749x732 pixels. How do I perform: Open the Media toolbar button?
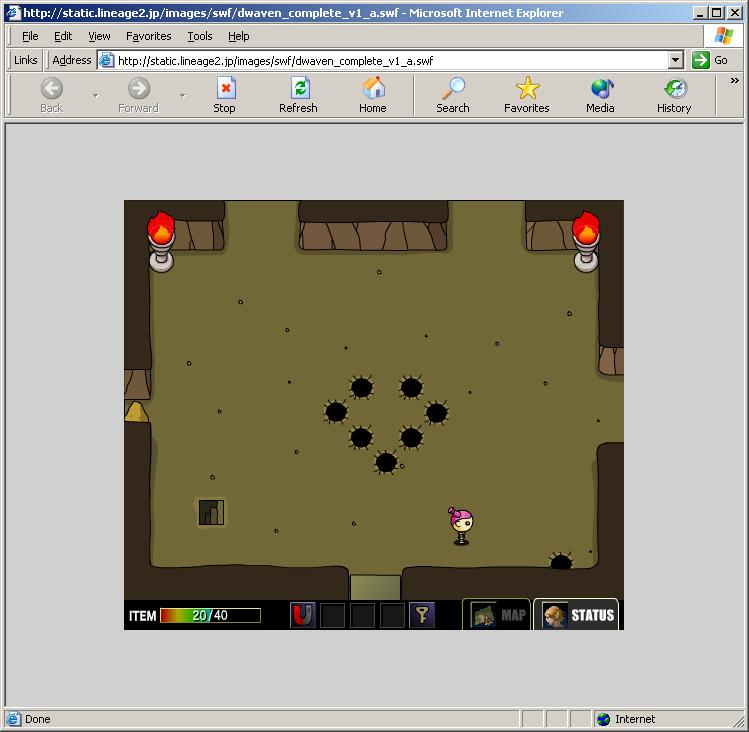click(x=600, y=96)
